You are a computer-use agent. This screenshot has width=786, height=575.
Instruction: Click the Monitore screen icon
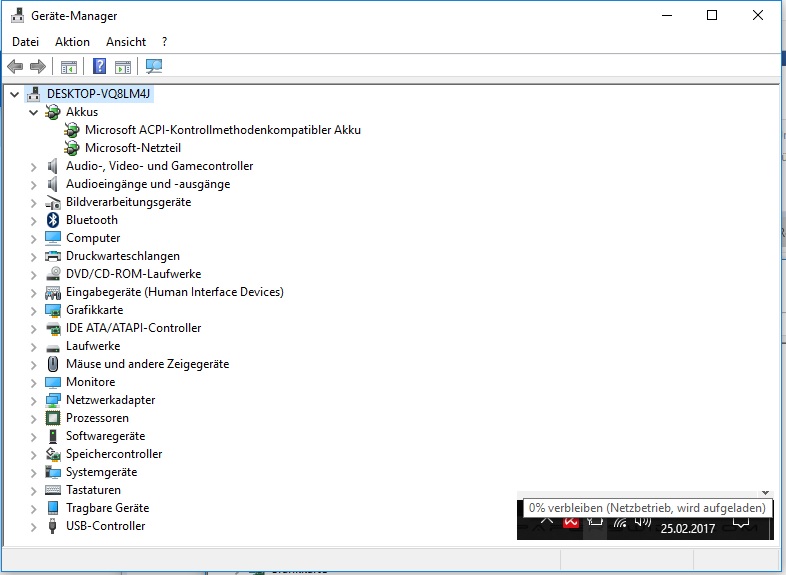click(53, 382)
